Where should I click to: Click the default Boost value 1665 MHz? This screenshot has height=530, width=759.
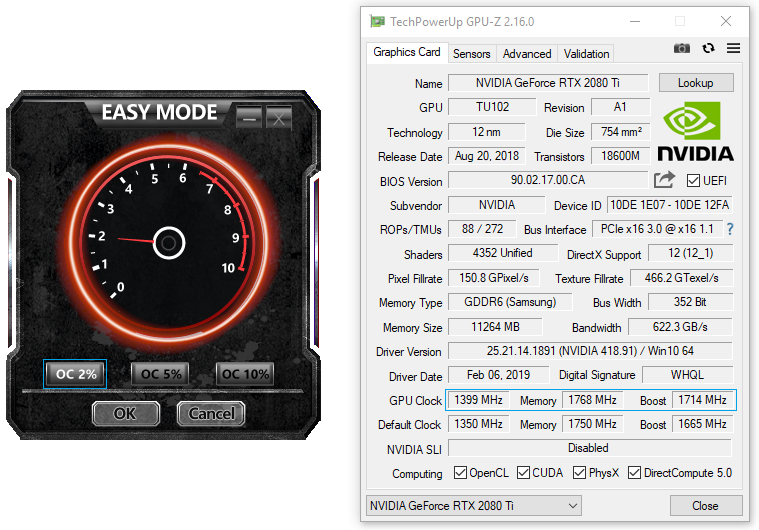[702, 424]
